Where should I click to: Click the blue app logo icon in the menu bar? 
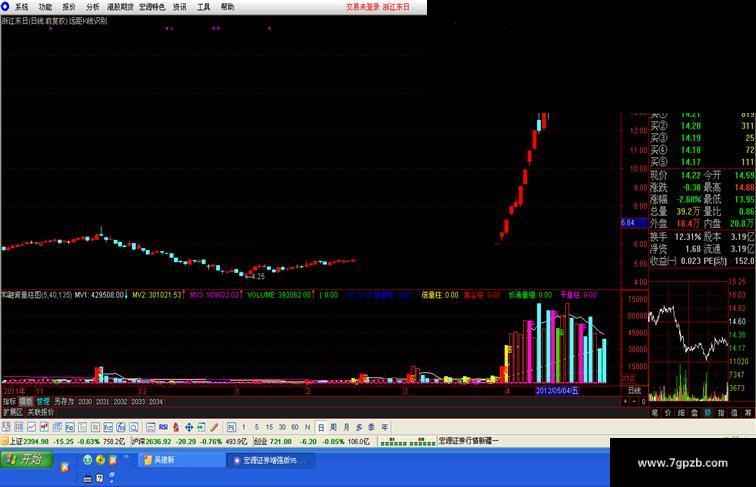pos(5,6)
